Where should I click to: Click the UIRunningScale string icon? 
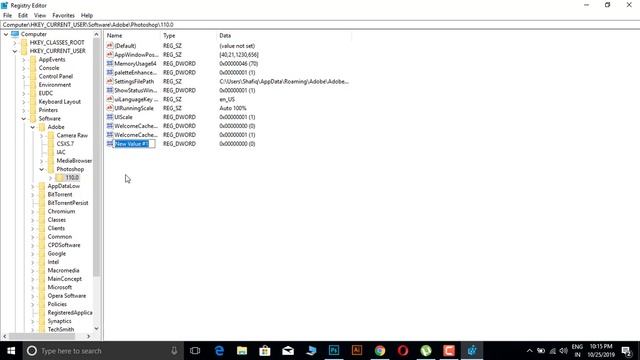point(110,108)
